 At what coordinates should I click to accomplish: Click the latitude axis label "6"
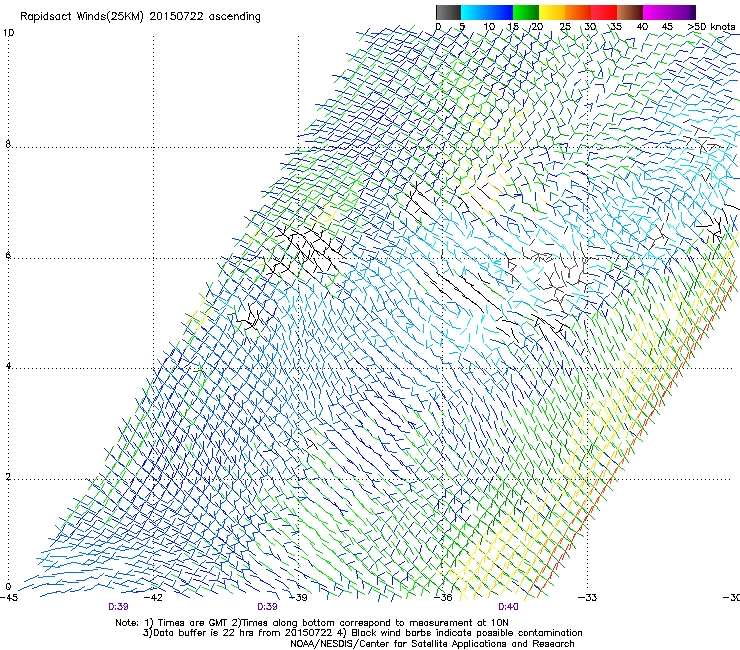click(8, 255)
